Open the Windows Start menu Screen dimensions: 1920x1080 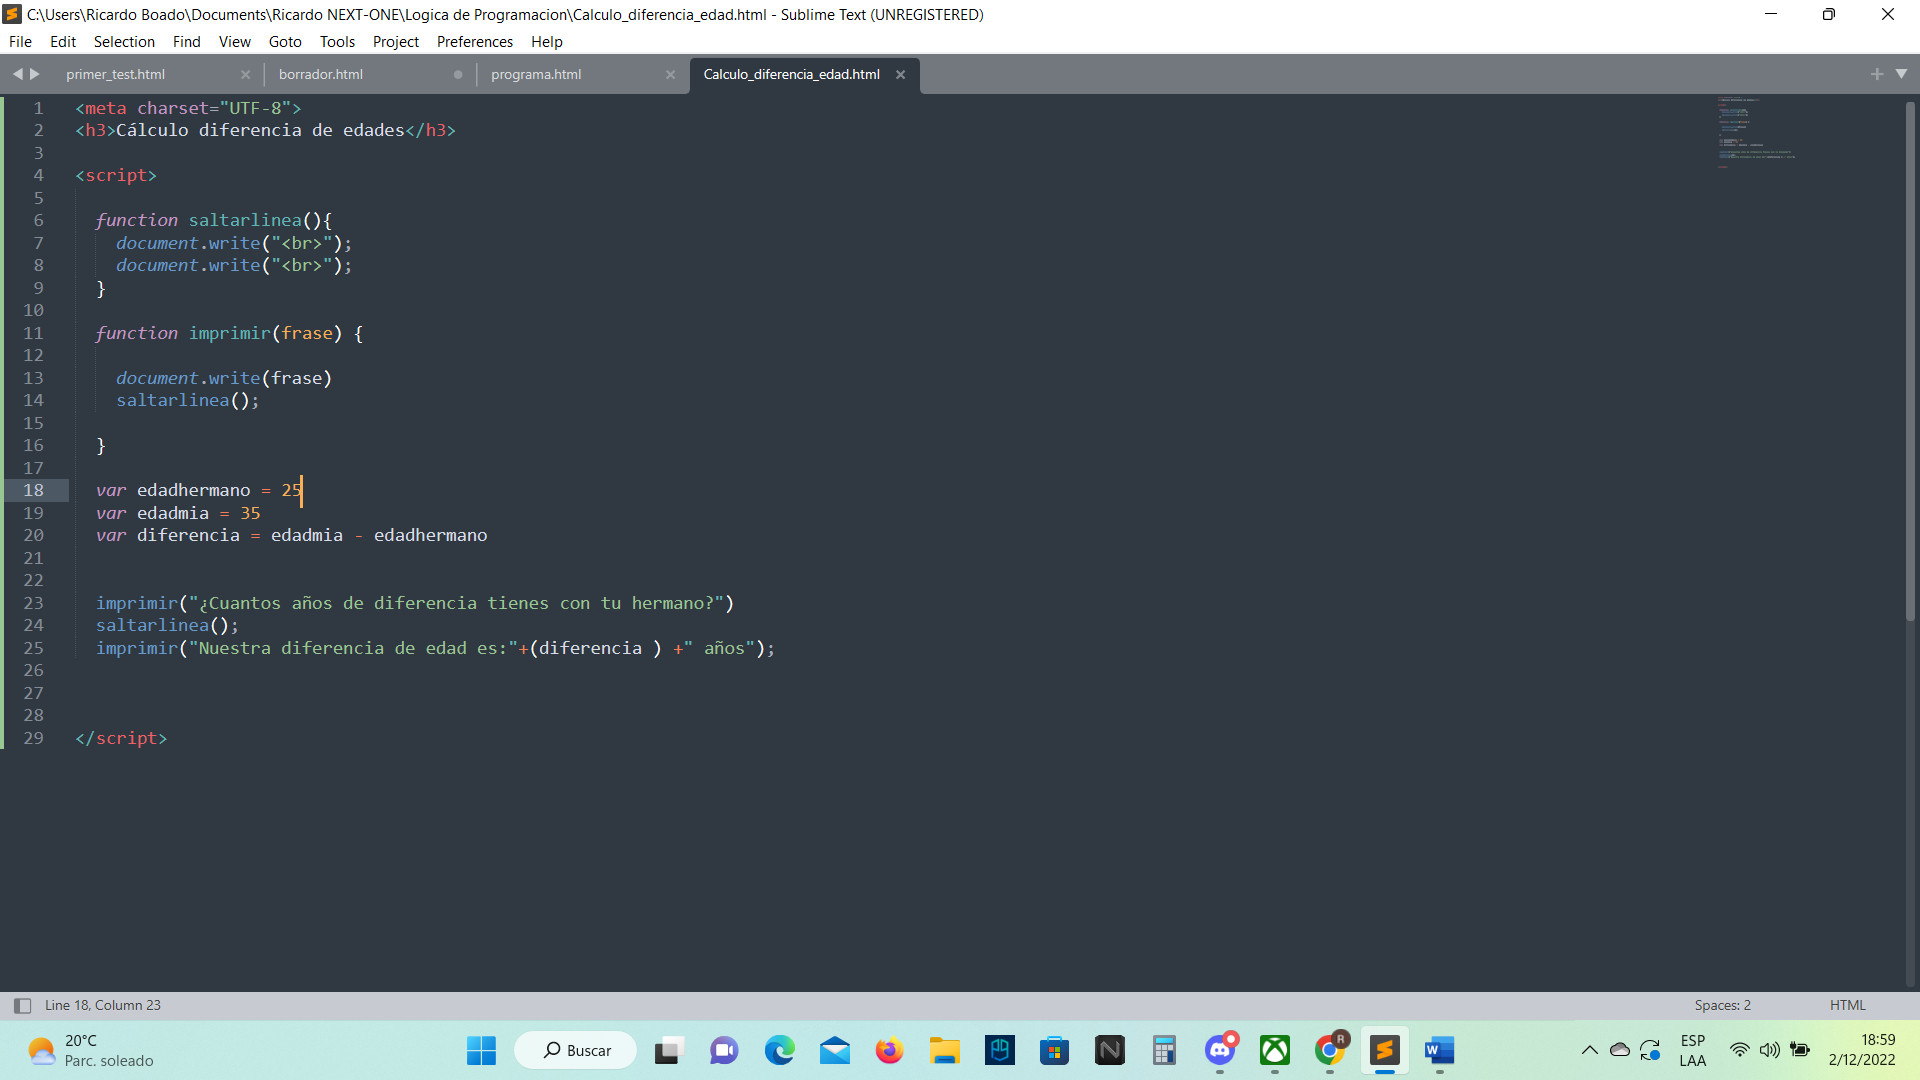(x=481, y=1050)
